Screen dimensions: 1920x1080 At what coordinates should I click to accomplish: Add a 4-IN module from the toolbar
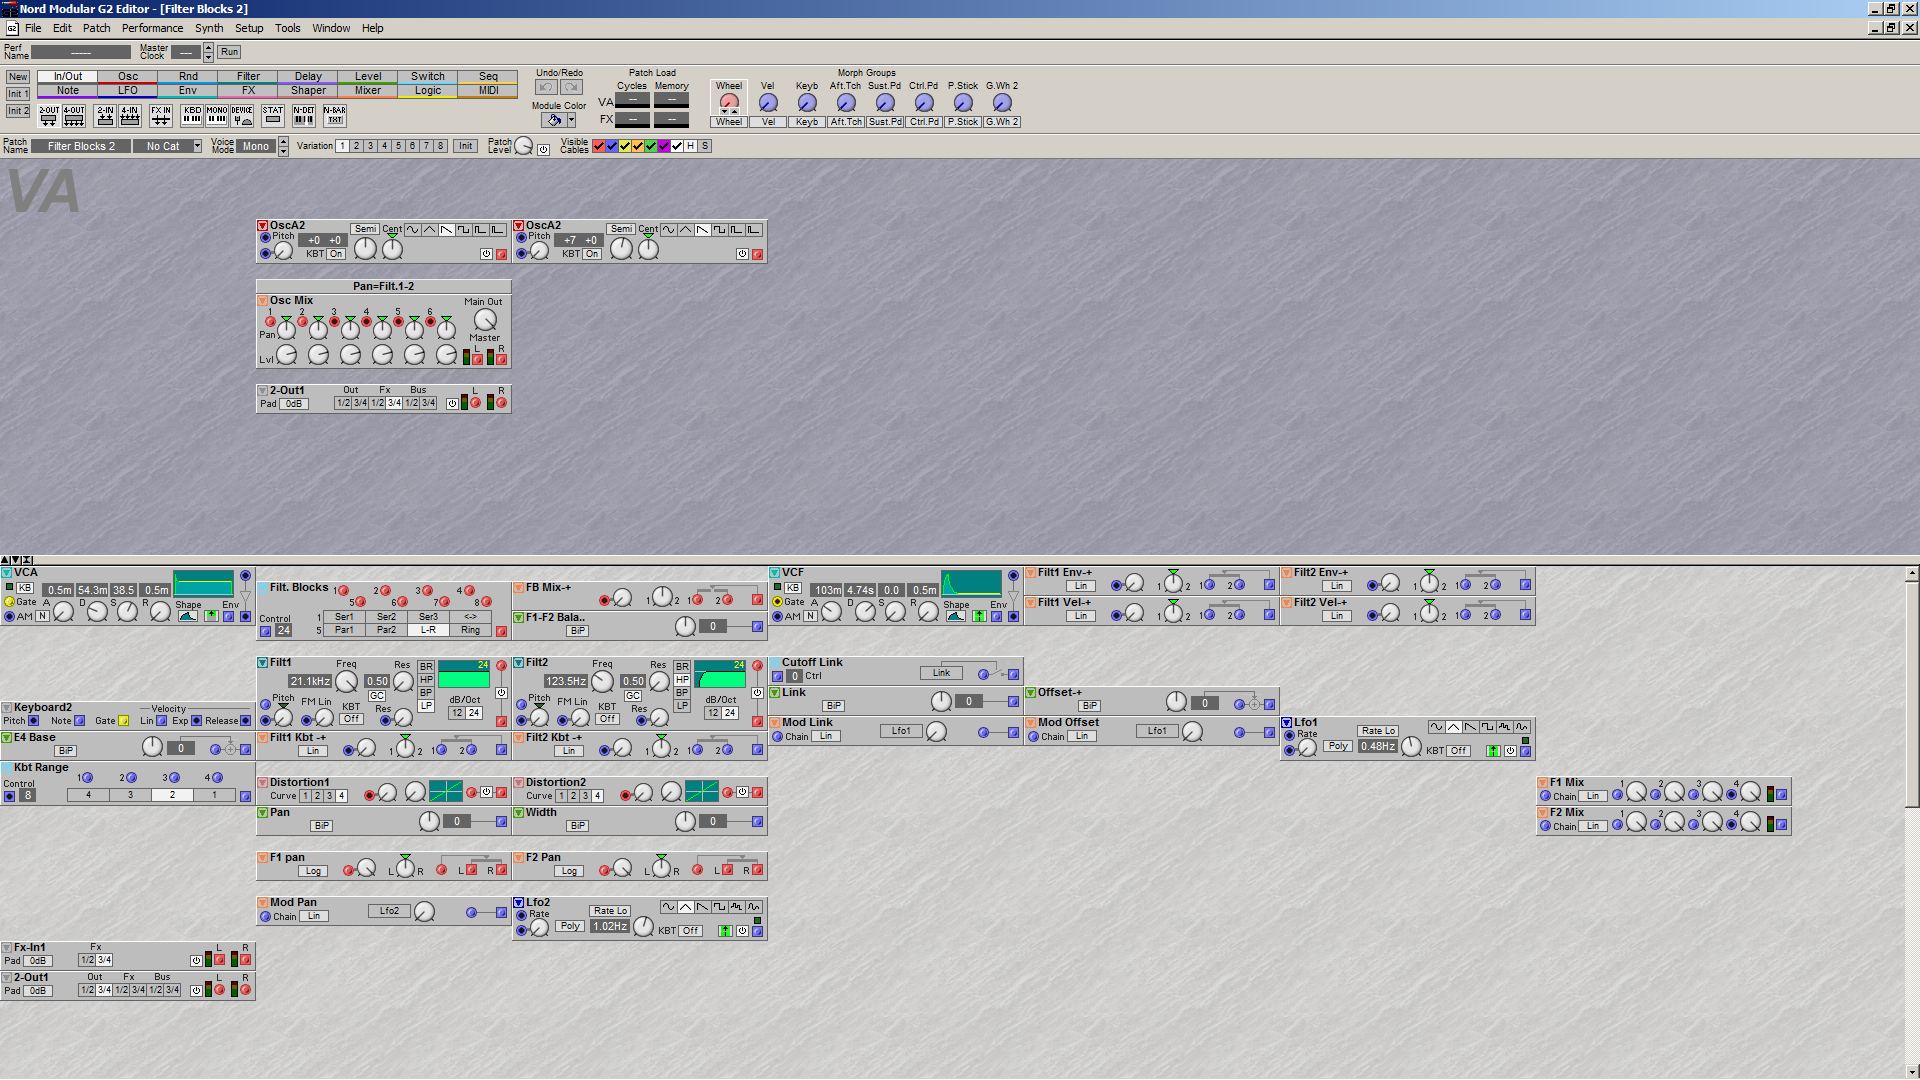click(x=130, y=116)
